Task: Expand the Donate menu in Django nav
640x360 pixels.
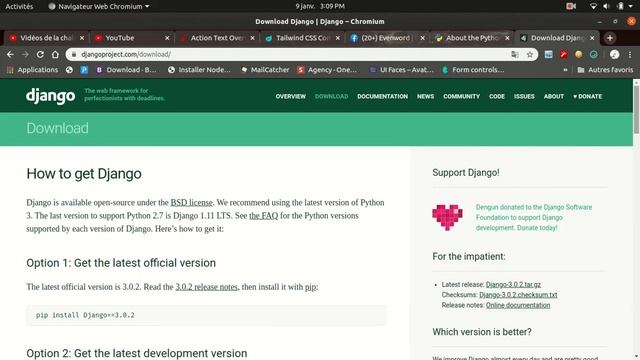Action: [587, 96]
